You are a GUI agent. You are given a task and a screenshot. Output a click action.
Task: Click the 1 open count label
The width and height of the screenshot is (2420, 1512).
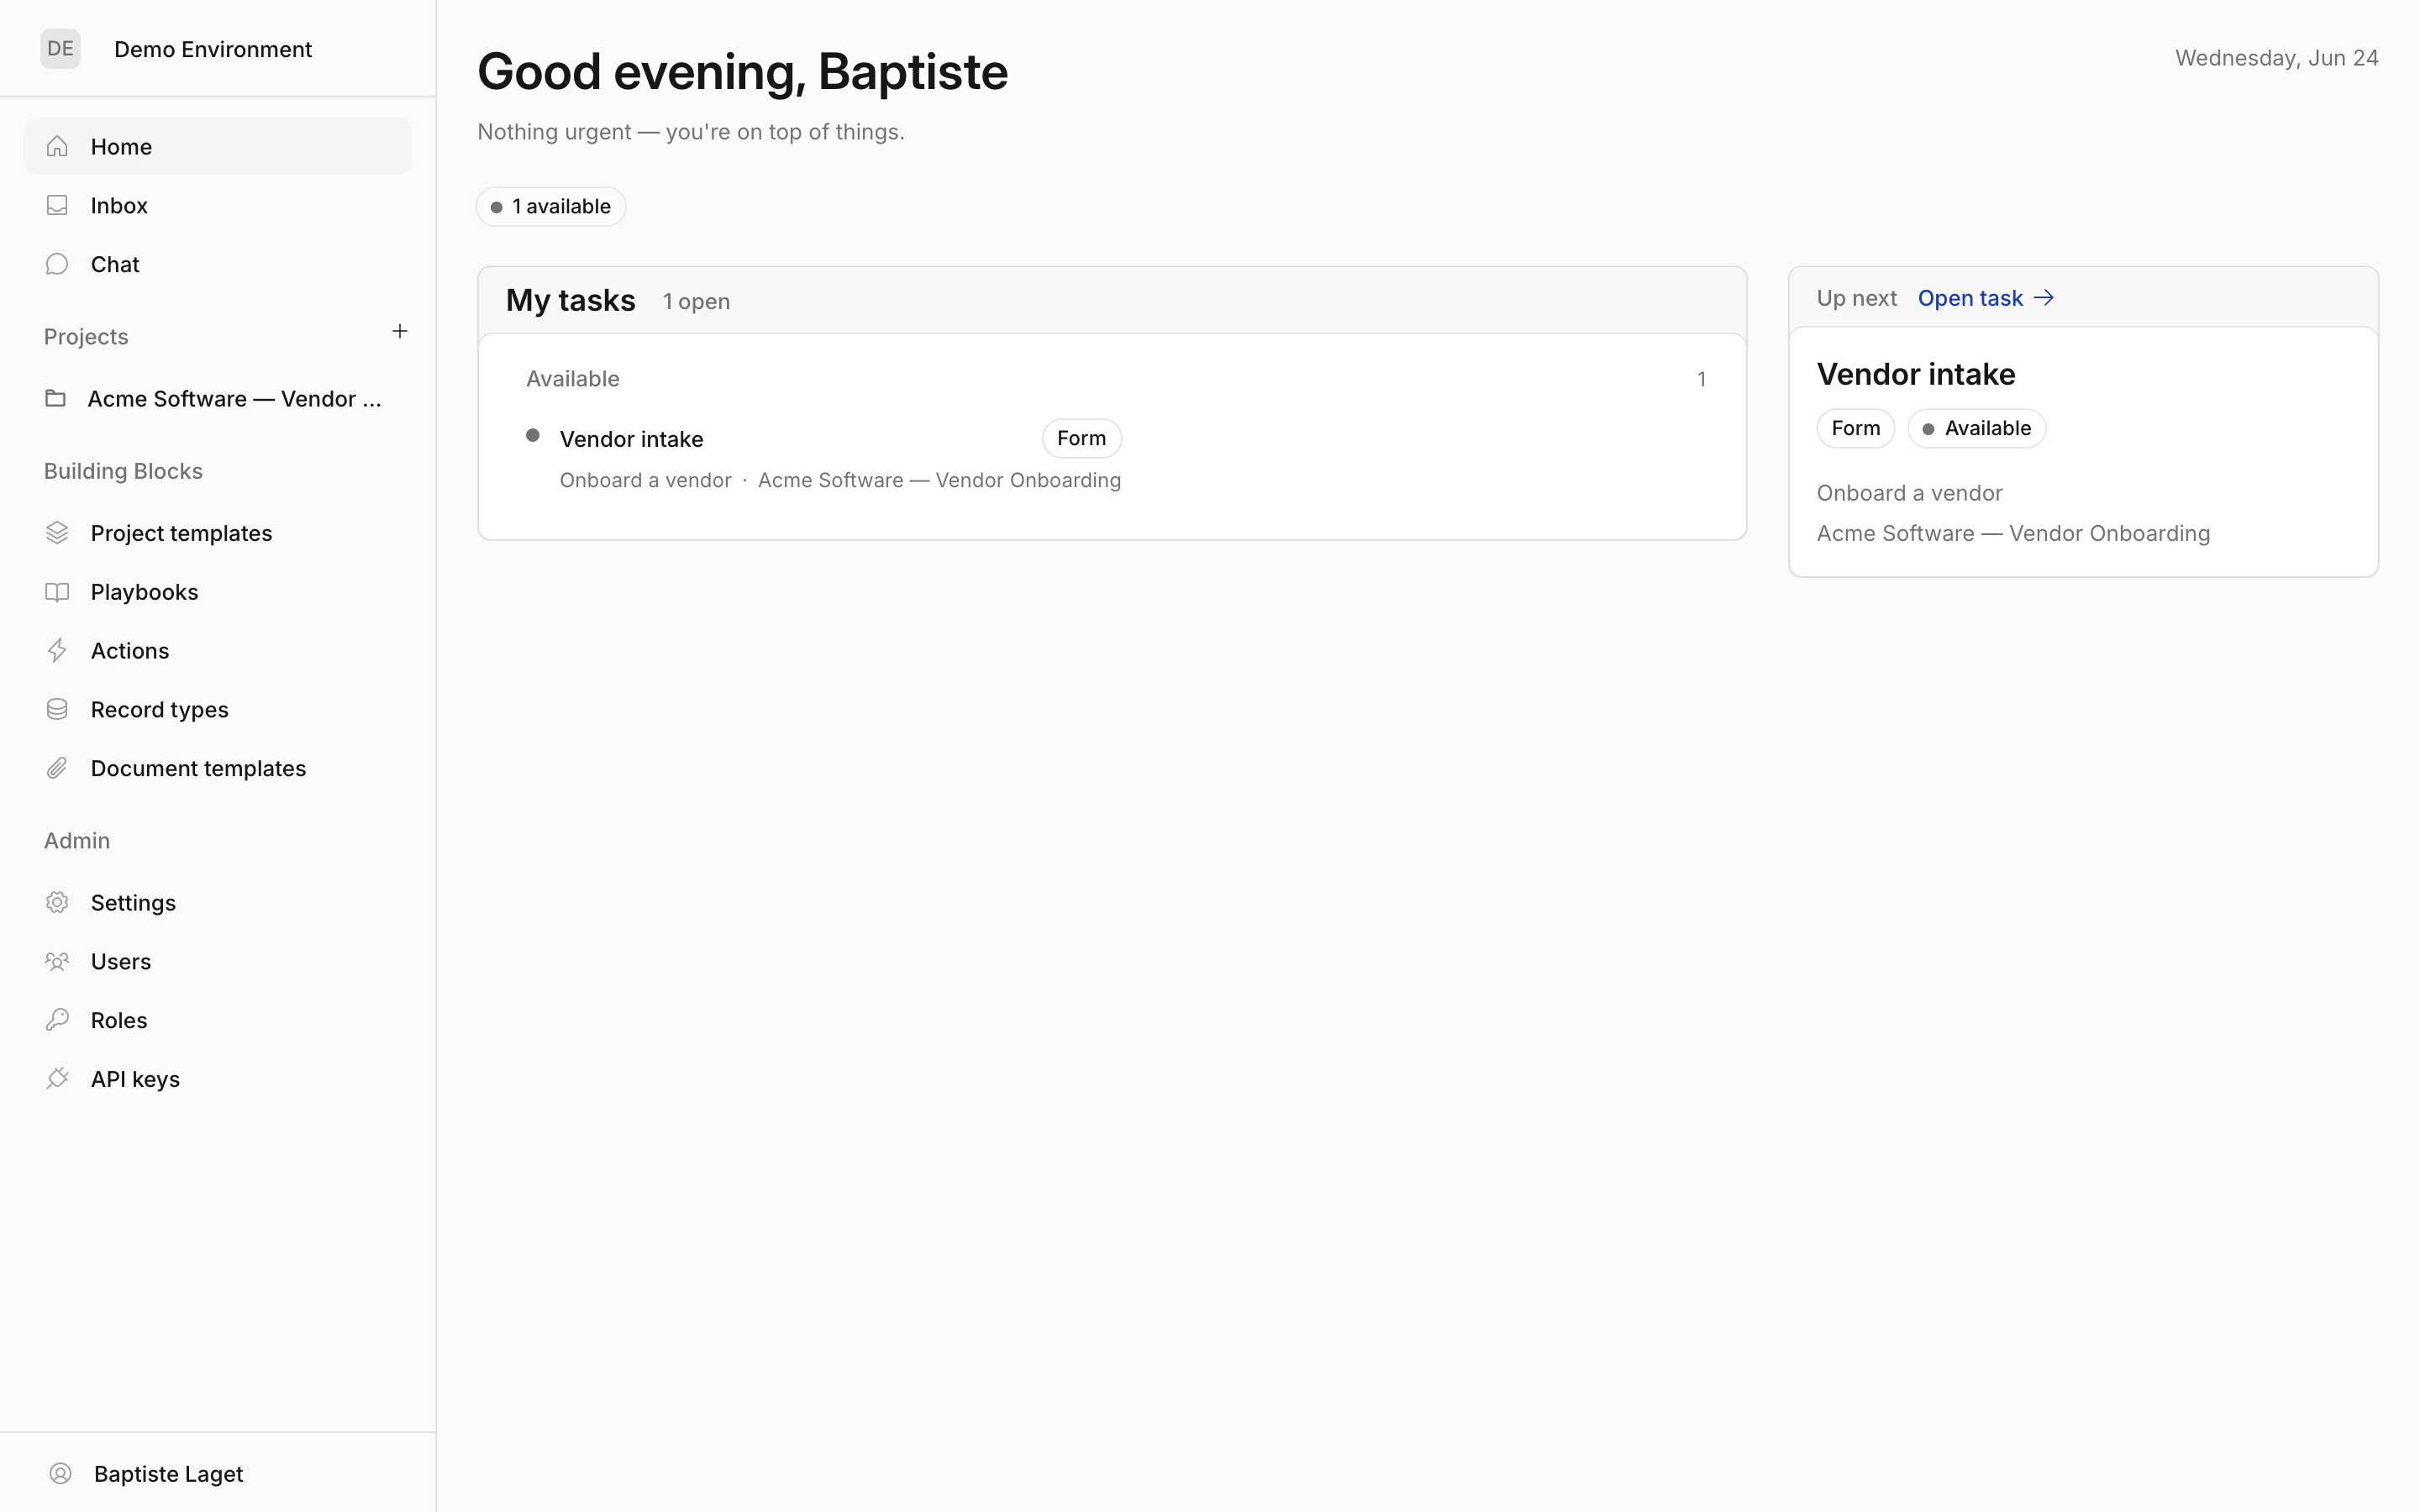pos(696,301)
